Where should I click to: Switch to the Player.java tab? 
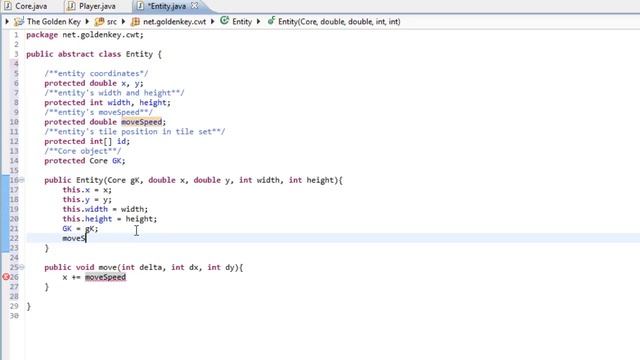tap(96, 6)
